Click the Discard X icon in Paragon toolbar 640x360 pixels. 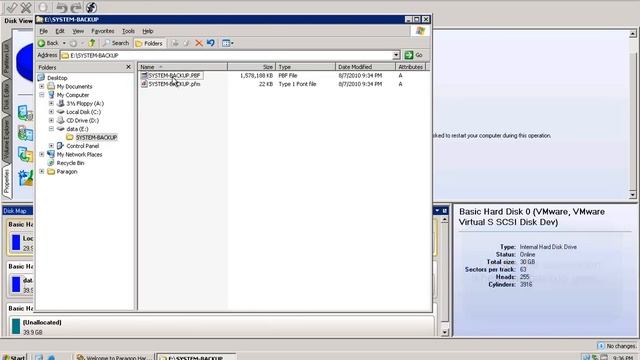click(26, 7)
